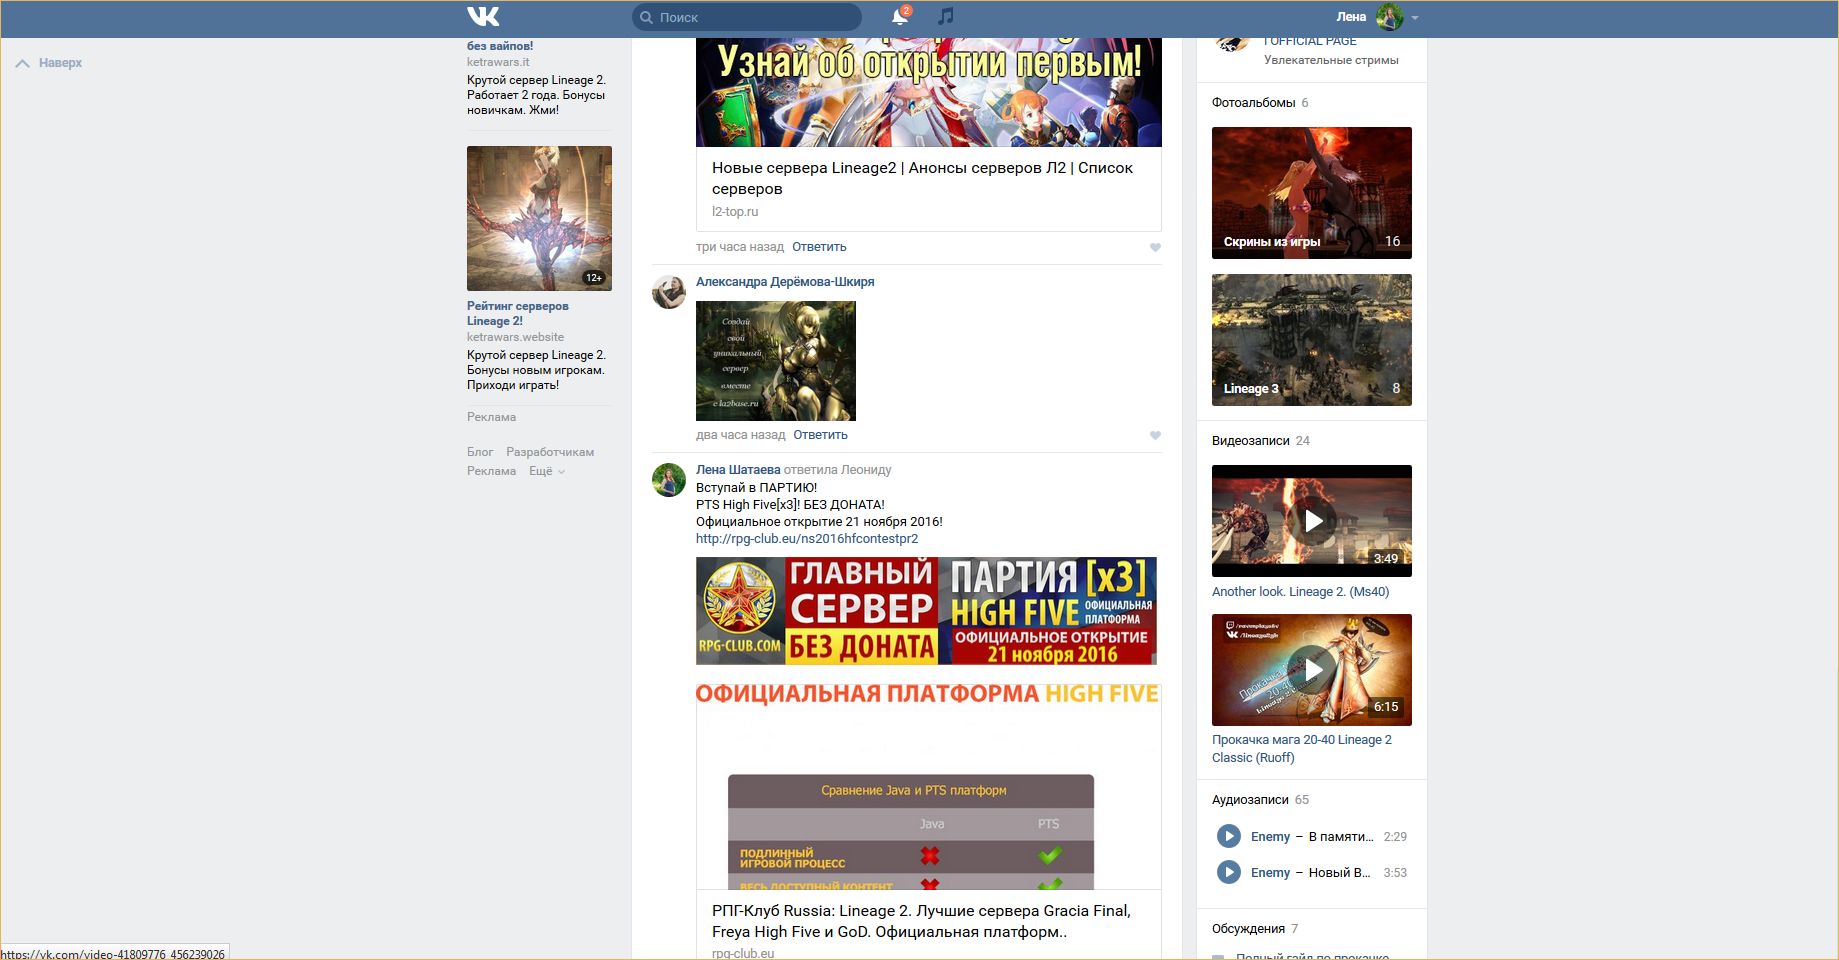
Task: Open the rpg-club.eu contest link
Action: pyautogui.click(x=806, y=539)
